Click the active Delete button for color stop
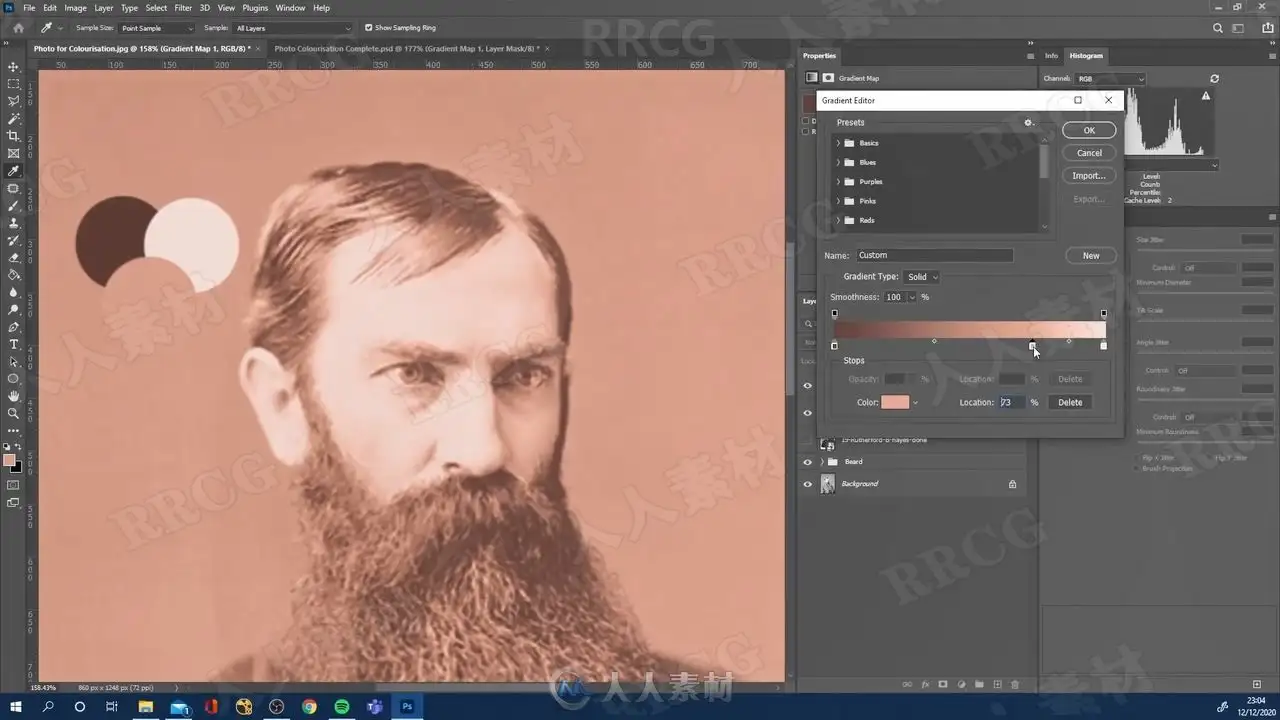 1070,402
